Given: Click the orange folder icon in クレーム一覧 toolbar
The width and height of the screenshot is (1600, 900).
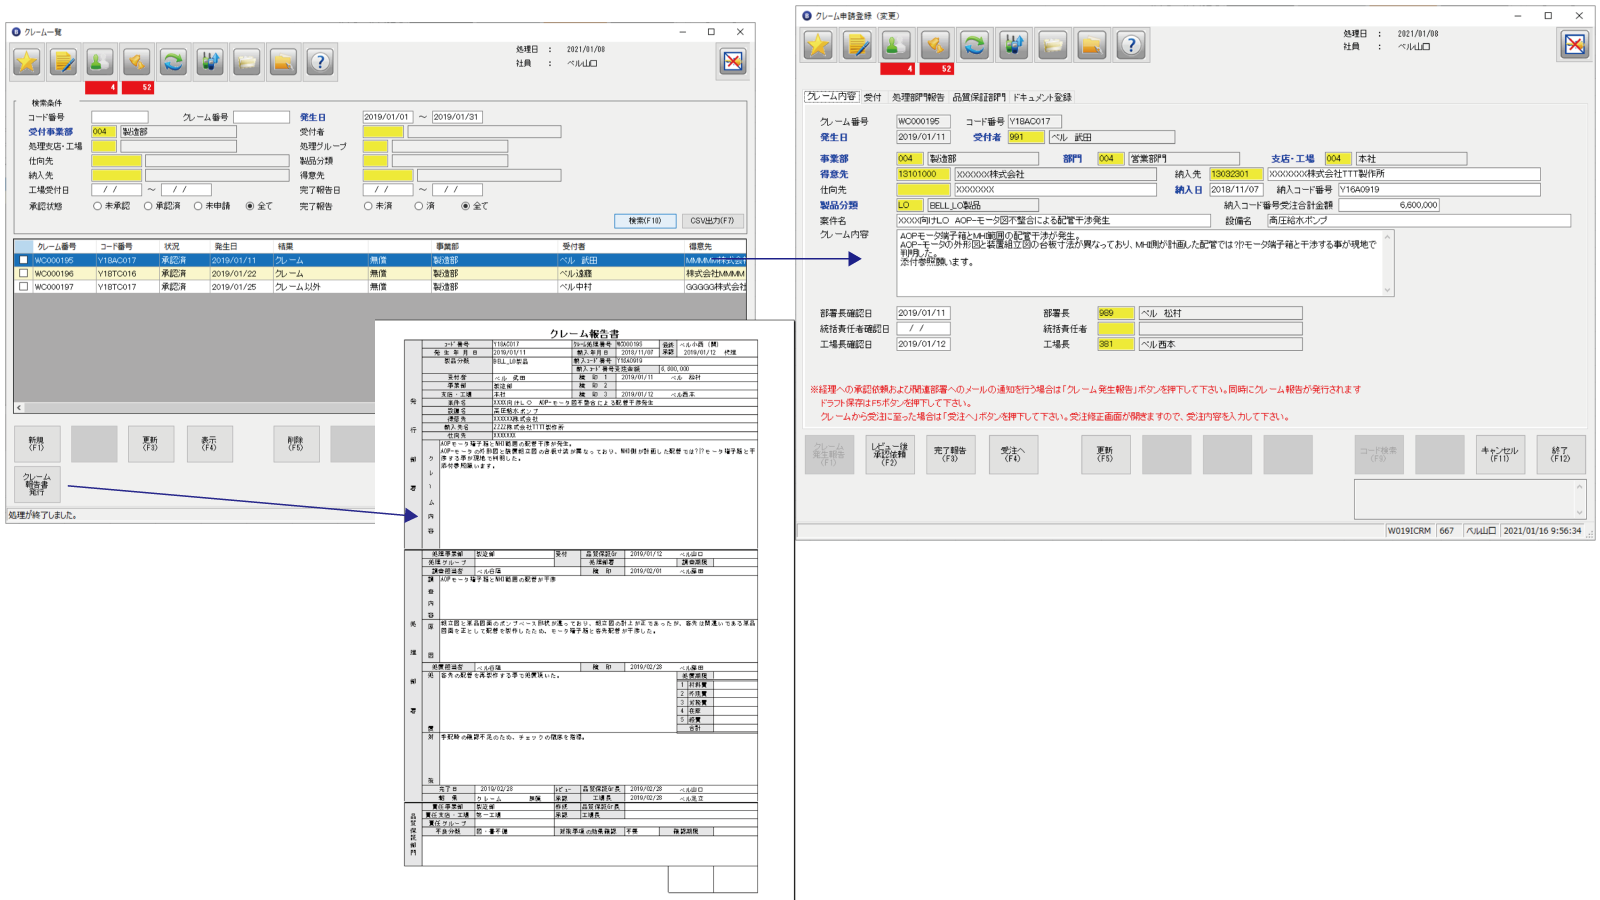Looking at the screenshot, I should (284, 62).
